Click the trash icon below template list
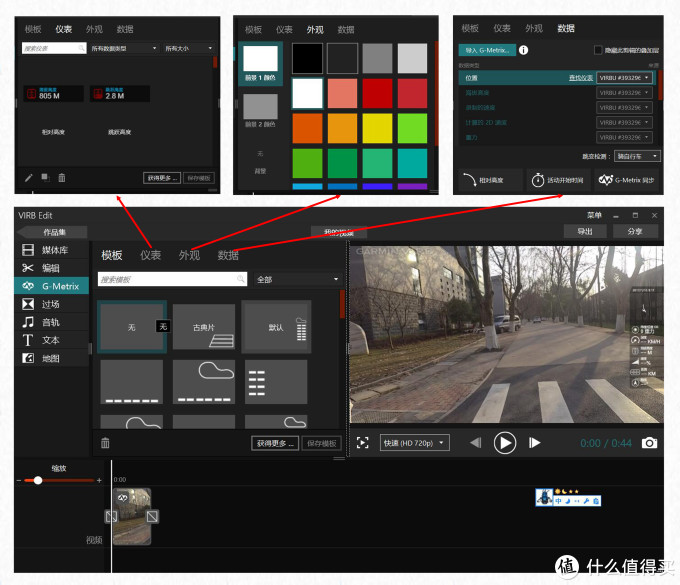Screen dimensions: 680x585 105,443
